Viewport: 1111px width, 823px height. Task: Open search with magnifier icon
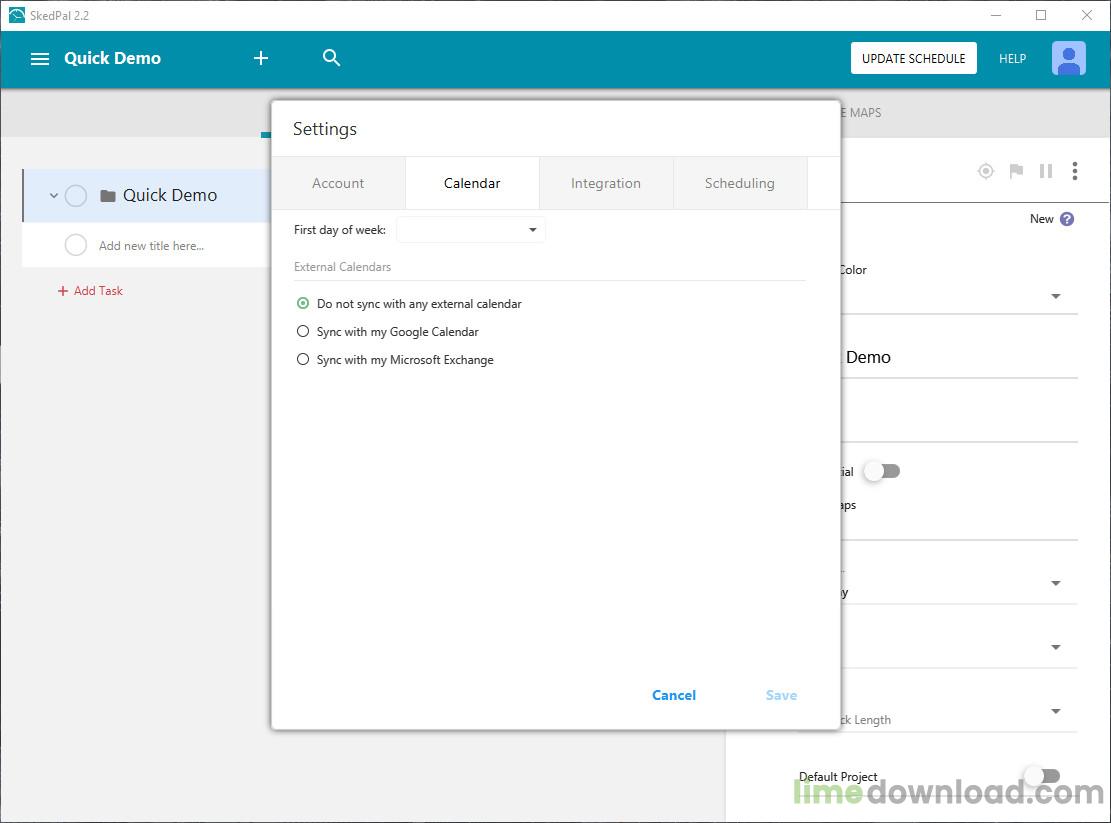(x=331, y=57)
